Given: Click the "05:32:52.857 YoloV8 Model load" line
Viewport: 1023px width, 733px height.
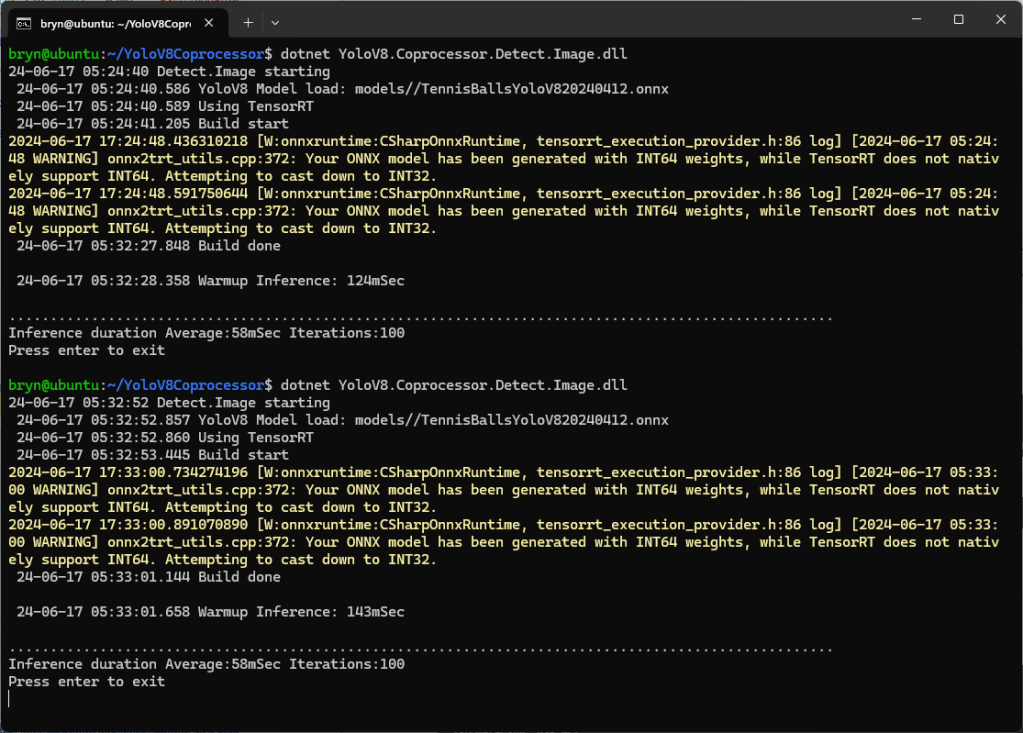Looking at the screenshot, I should tap(342, 420).
